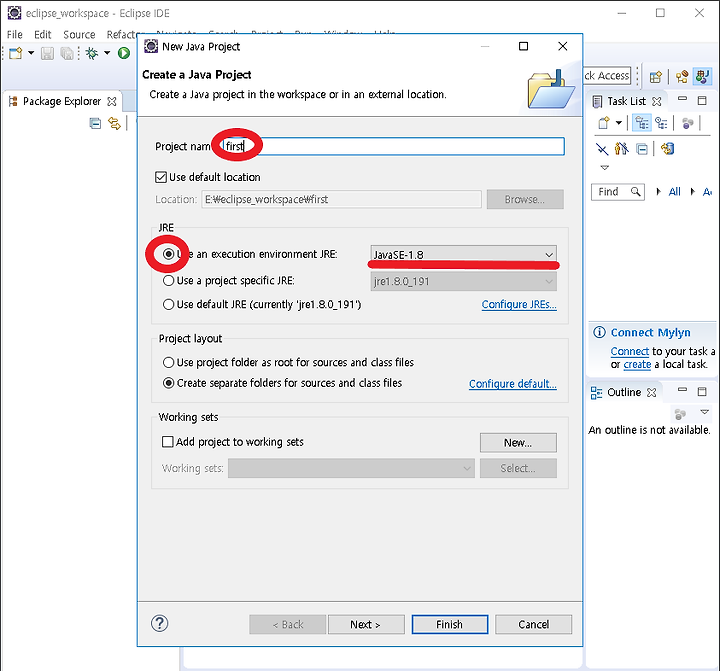Viewport: 720px width, 671px height.
Task: Click Collapse All icon in Package Explorer
Action: 95,123
